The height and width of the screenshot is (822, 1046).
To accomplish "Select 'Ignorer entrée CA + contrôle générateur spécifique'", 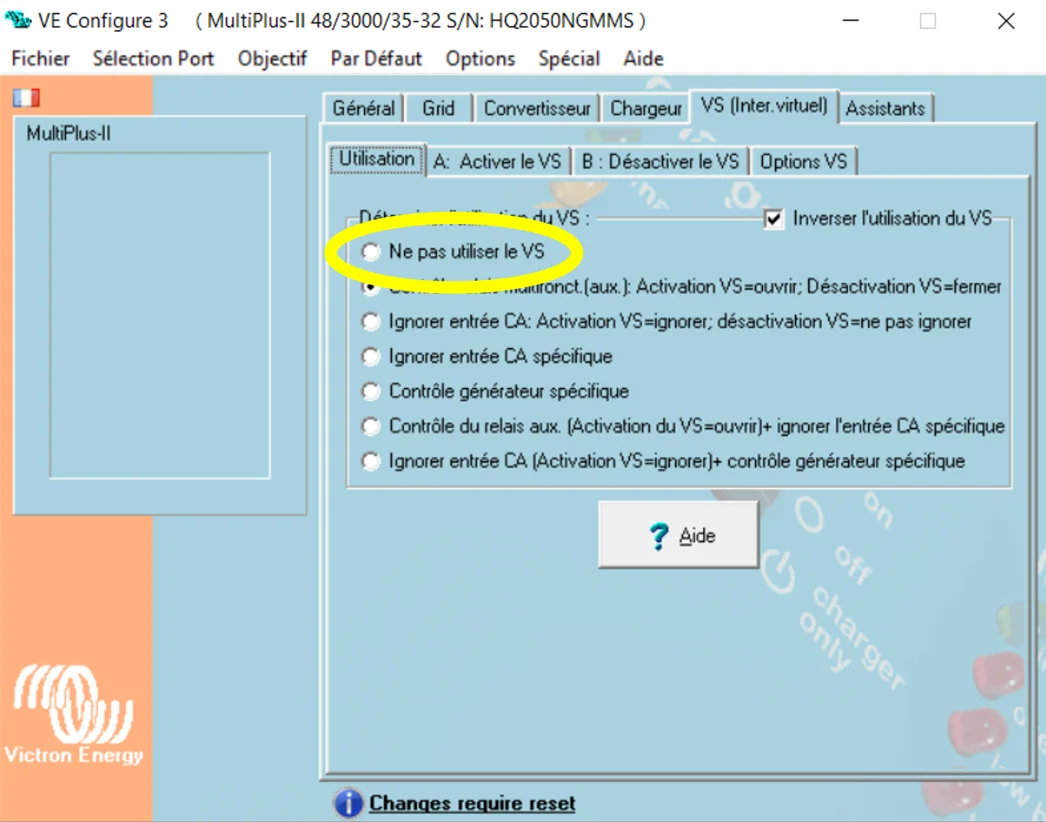I will tap(370, 461).
